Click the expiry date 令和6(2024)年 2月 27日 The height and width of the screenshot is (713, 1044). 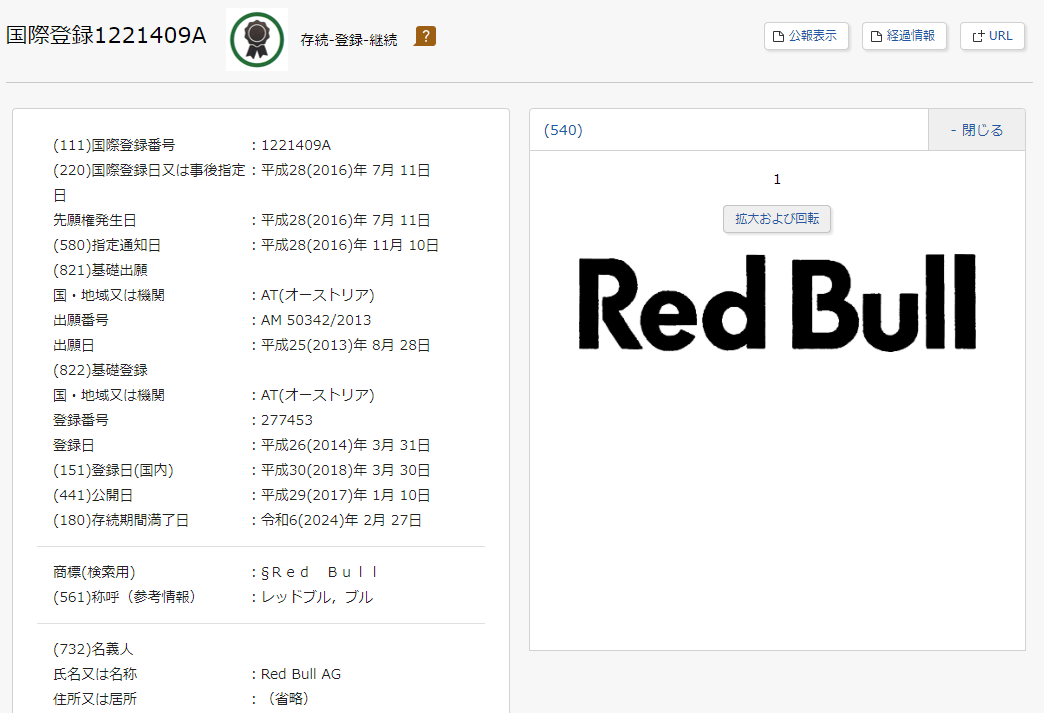(x=342, y=520)
